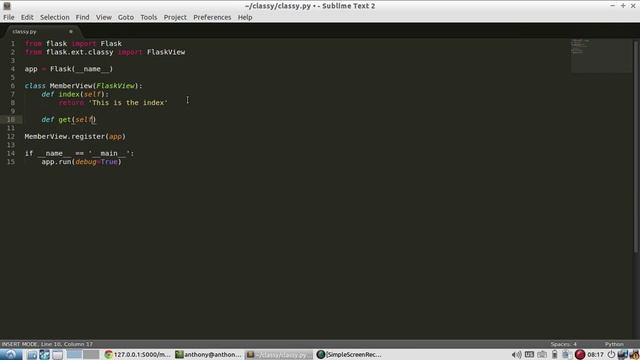640x360 pixels.
Task: Click the Sublime Text window icon in title bar
Action: pos(7,6)
